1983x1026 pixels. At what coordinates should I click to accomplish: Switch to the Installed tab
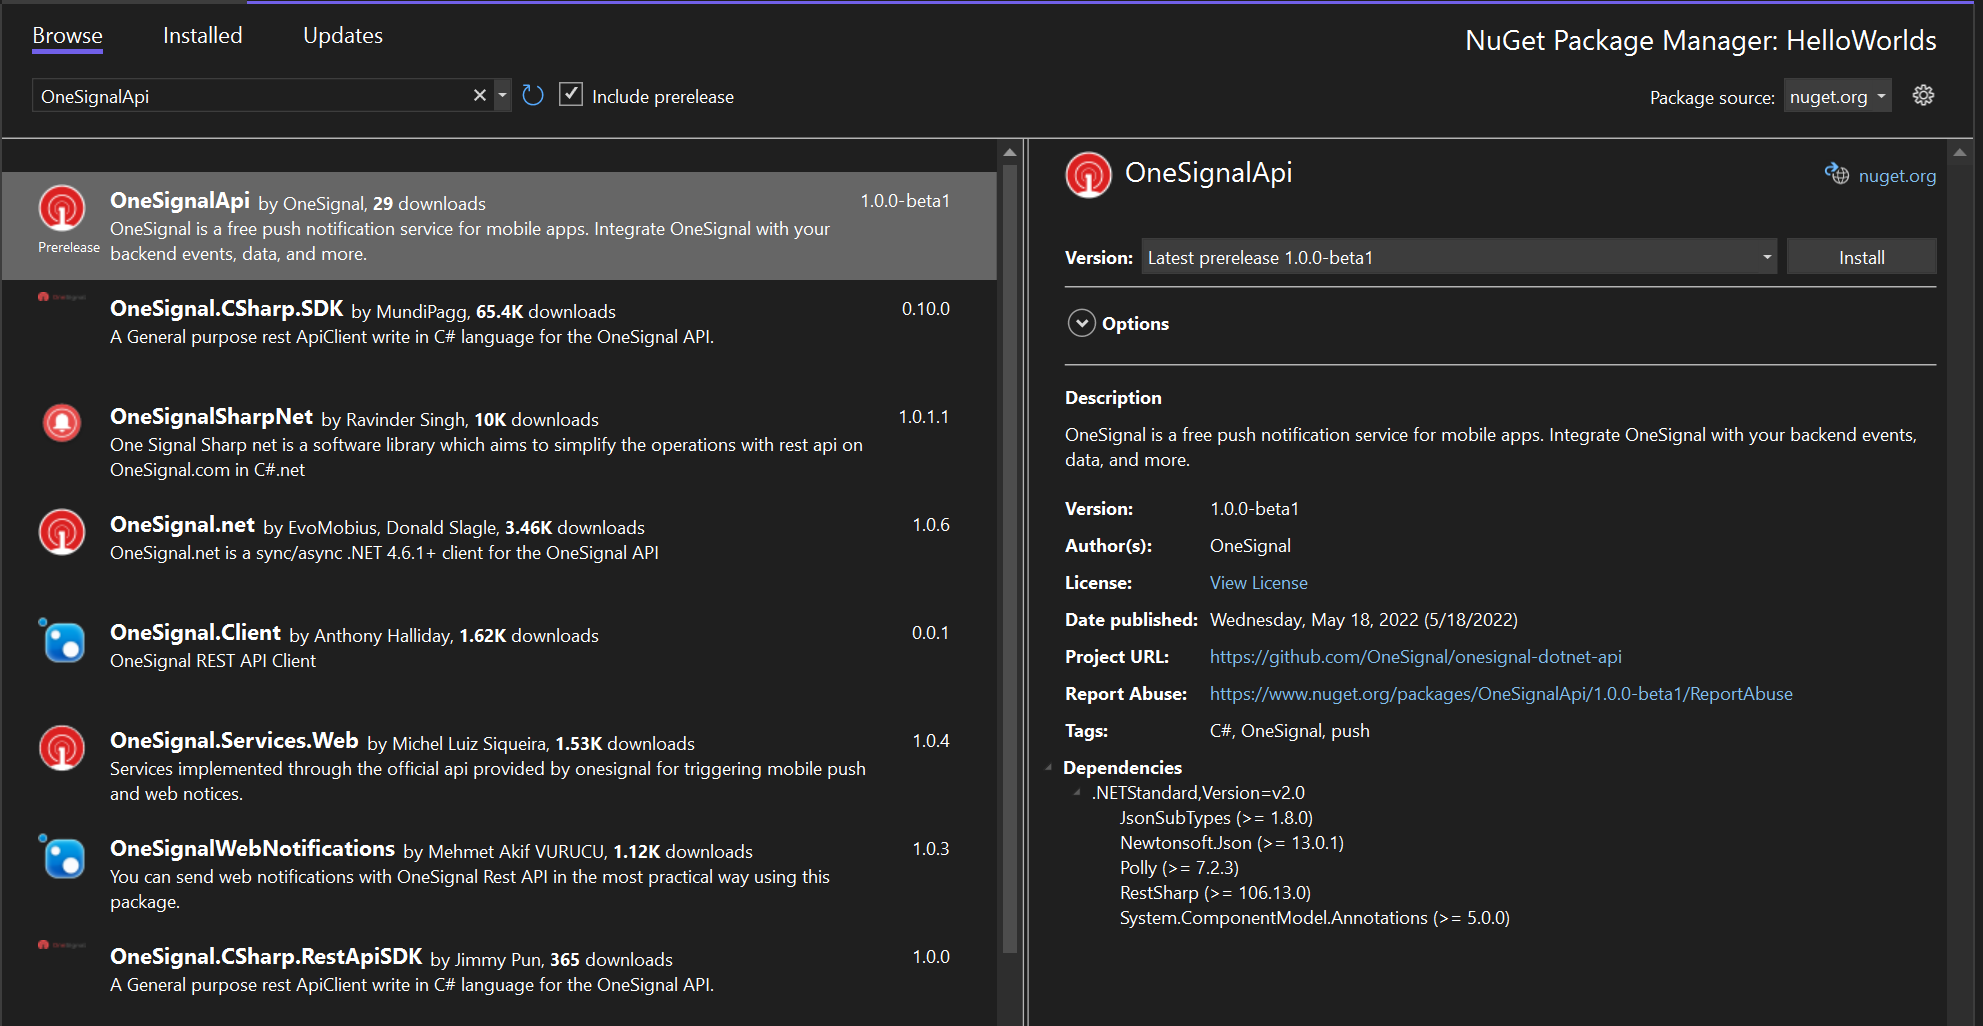coord(201,35)
